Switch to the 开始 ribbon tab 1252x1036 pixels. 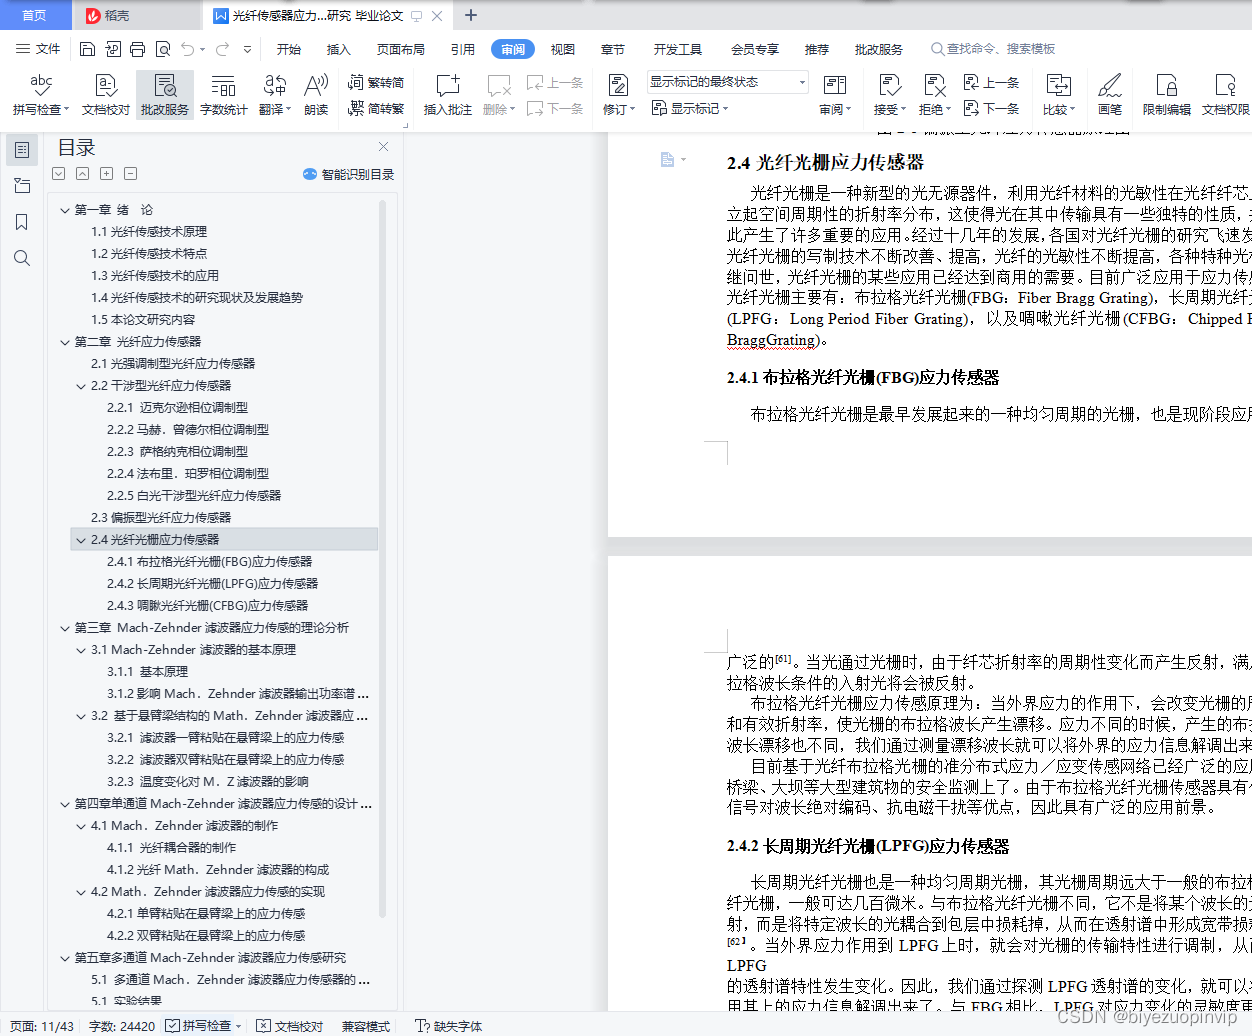(x=289, y=49)
